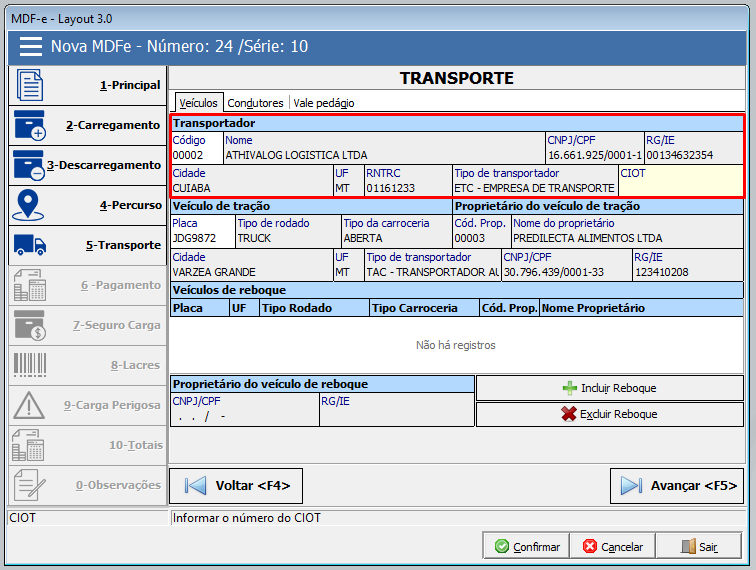Image resolution: width=756 pixels, height=570 pixels.
Task: Open the hamburger menu icon
Action: coord(30,46)
